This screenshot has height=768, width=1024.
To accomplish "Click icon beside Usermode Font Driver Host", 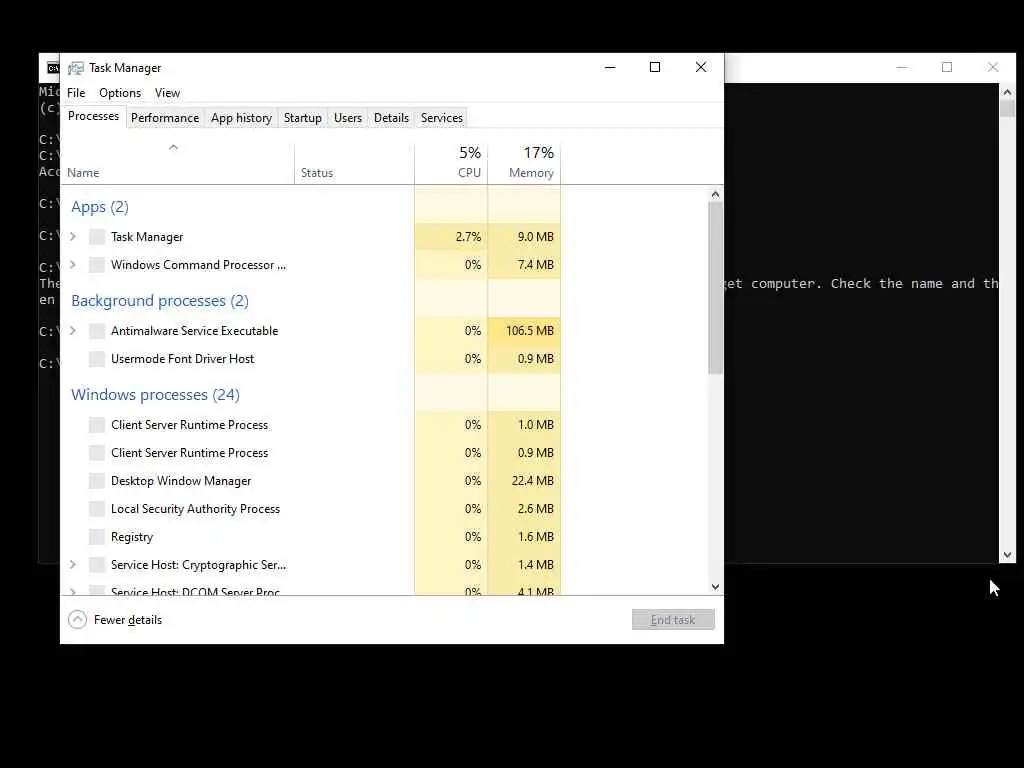I will pyautogui.click(x=97, y=359).
